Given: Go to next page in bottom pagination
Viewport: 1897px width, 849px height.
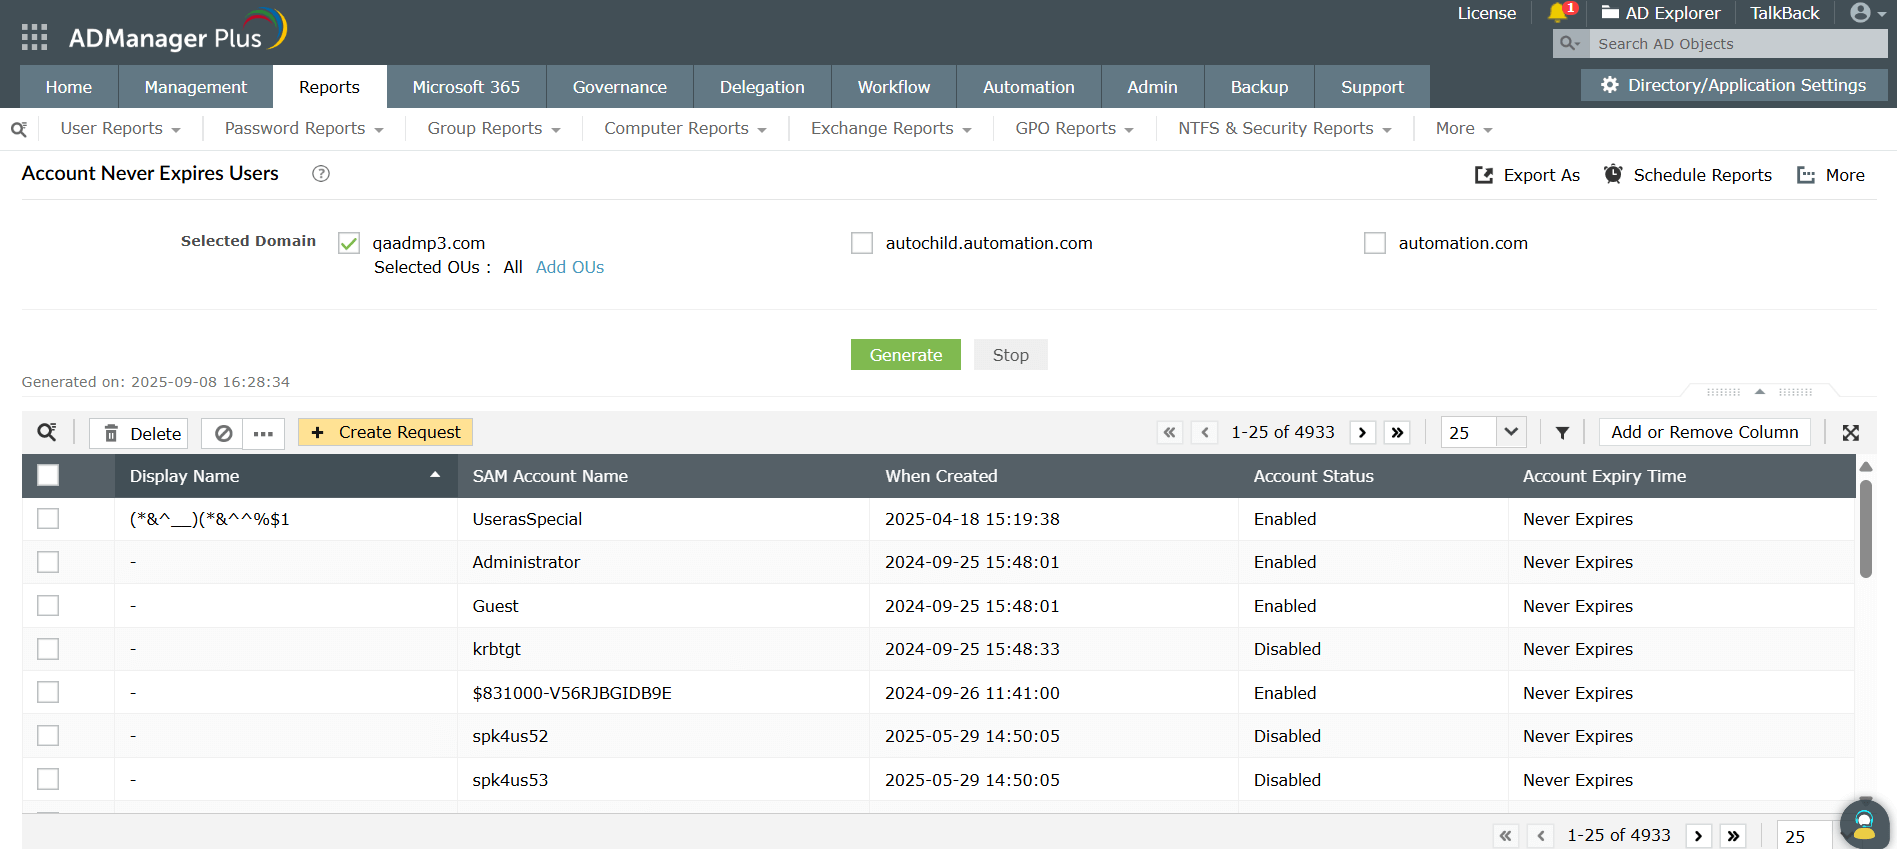Looking at the screenshot, I should coord(1698,836).
